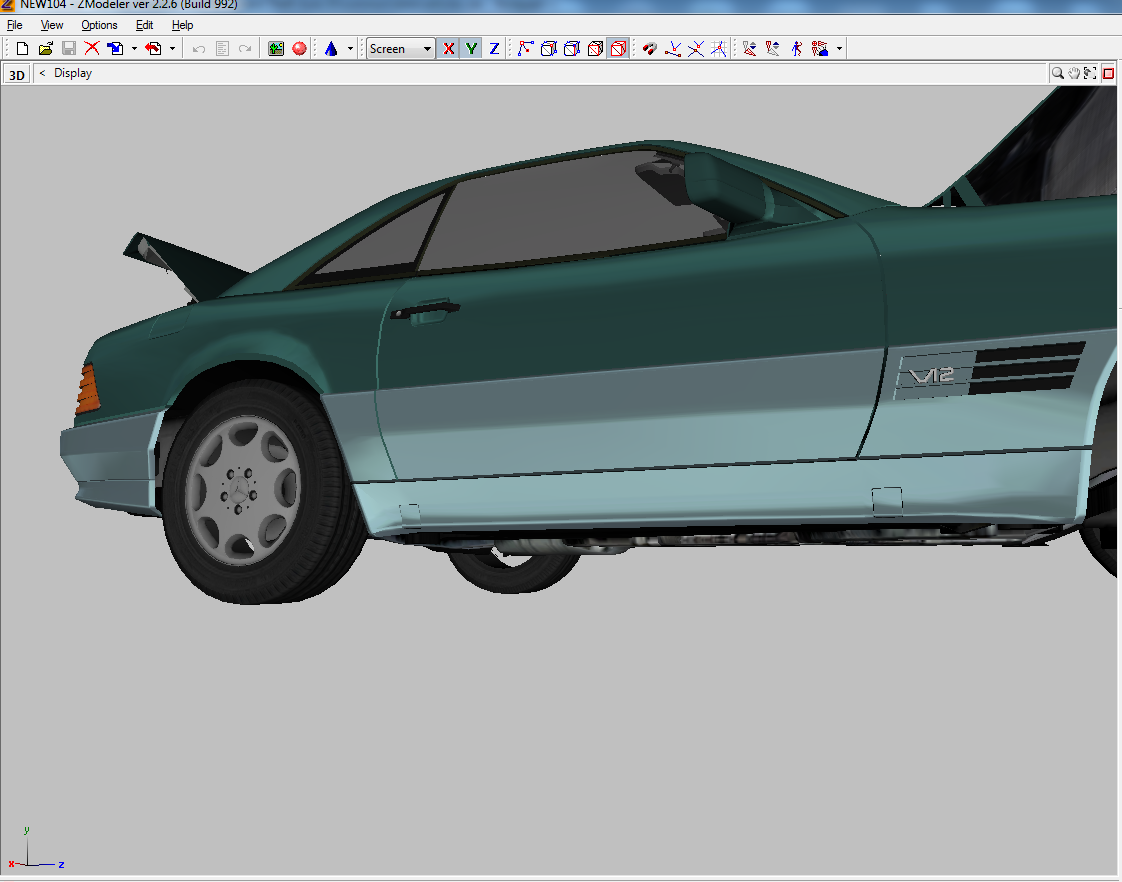
Task: Expand the skeleton tools dropdown arrow
Action: pos(839,48)
